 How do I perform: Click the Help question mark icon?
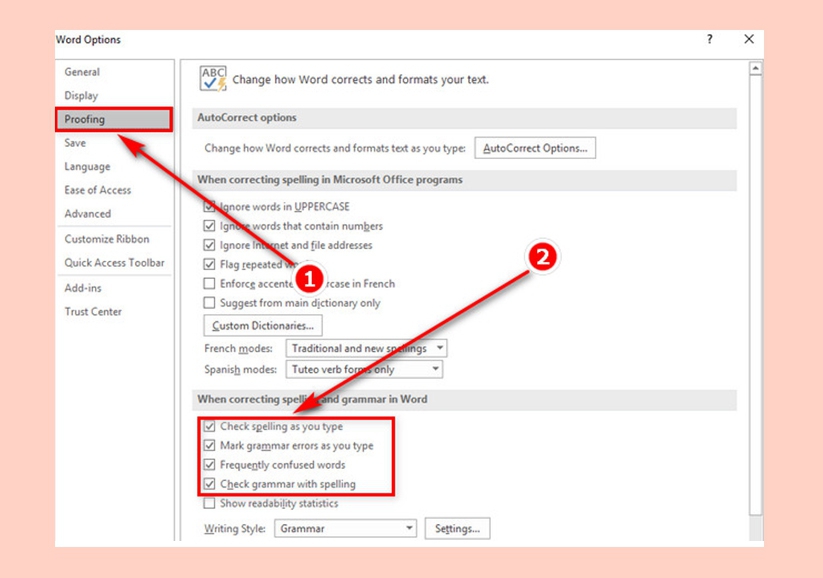tap(710, 39)
